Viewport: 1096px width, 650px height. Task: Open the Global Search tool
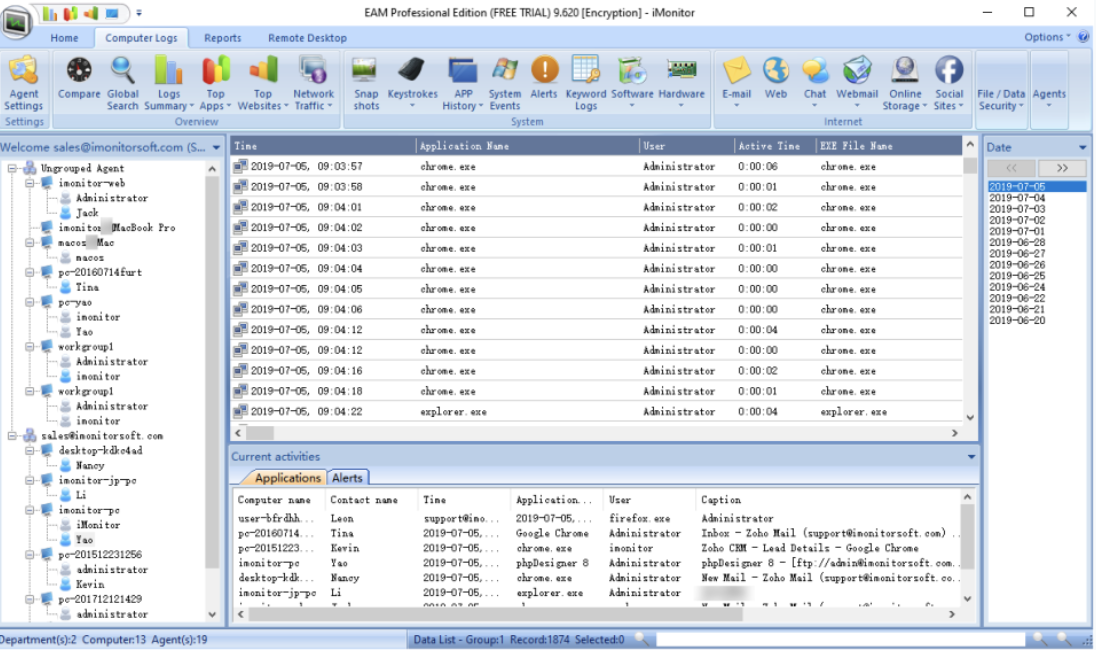[x=122, y=80]
